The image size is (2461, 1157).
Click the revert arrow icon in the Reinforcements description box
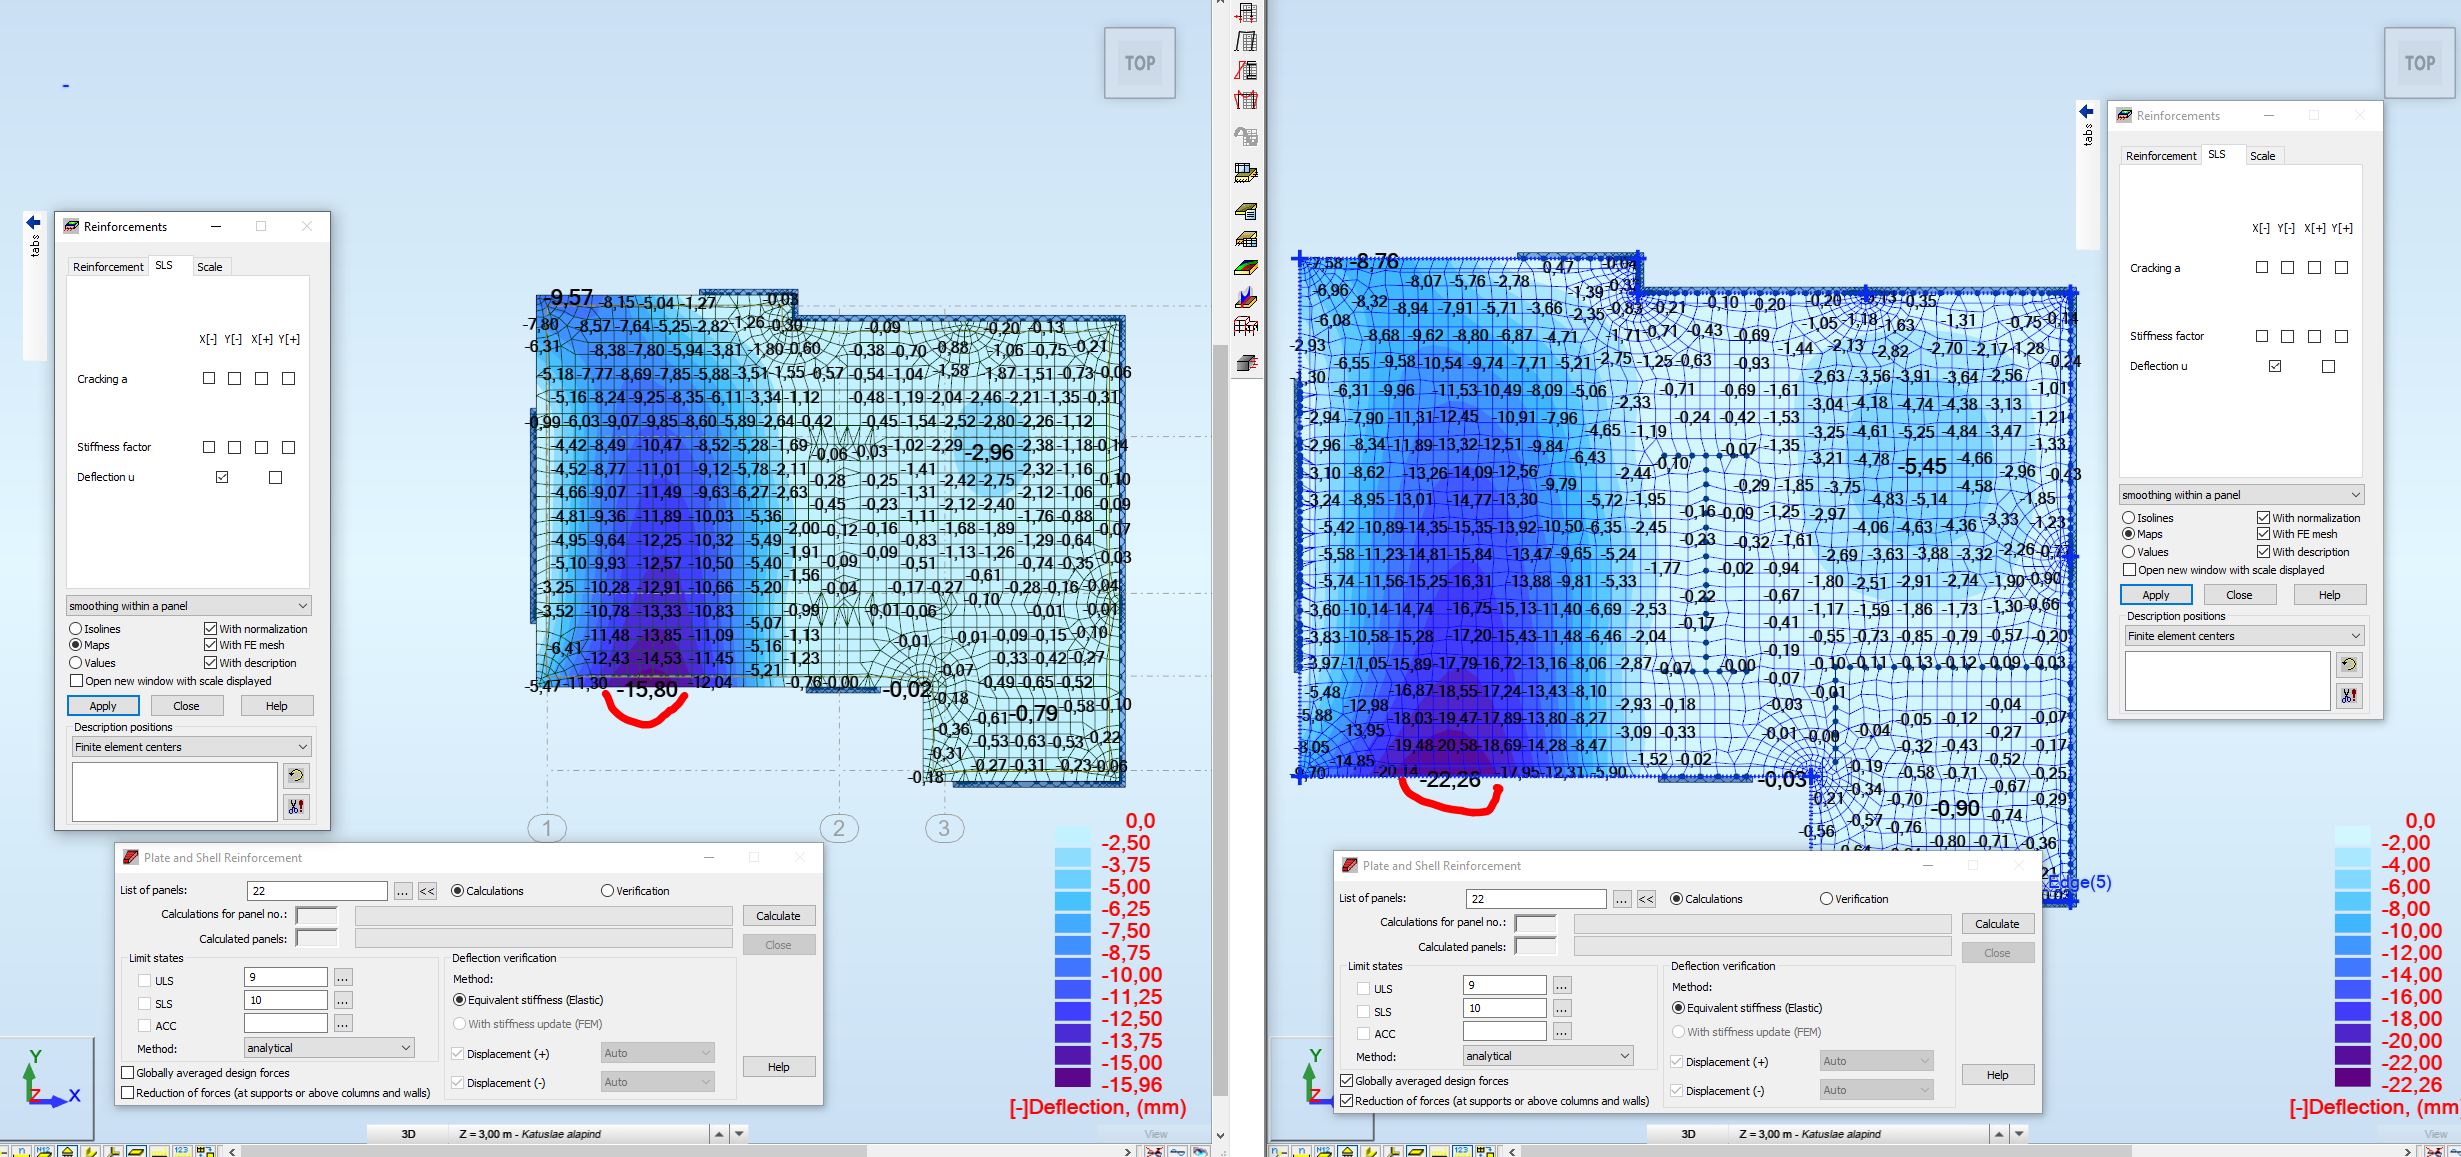coord(296,775)
